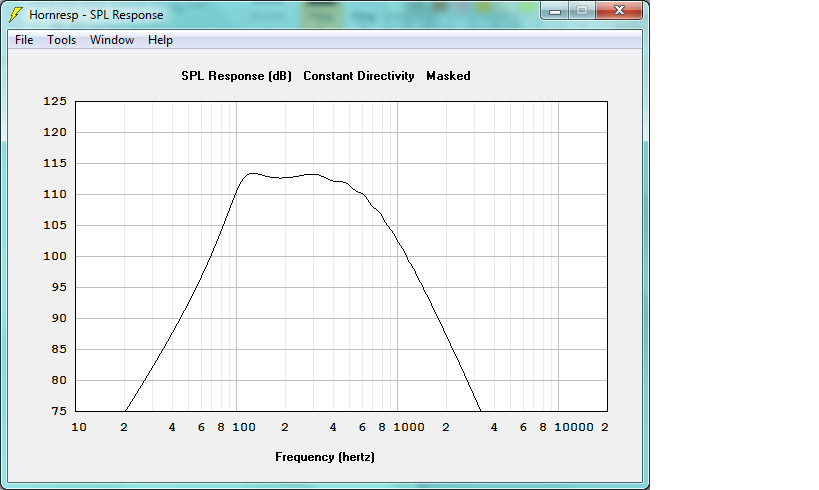Image resolution: width=819 pixels, height=490 pixels.
Task: Click the 10000 label on the frequency axis
Action: pos(574,427)
